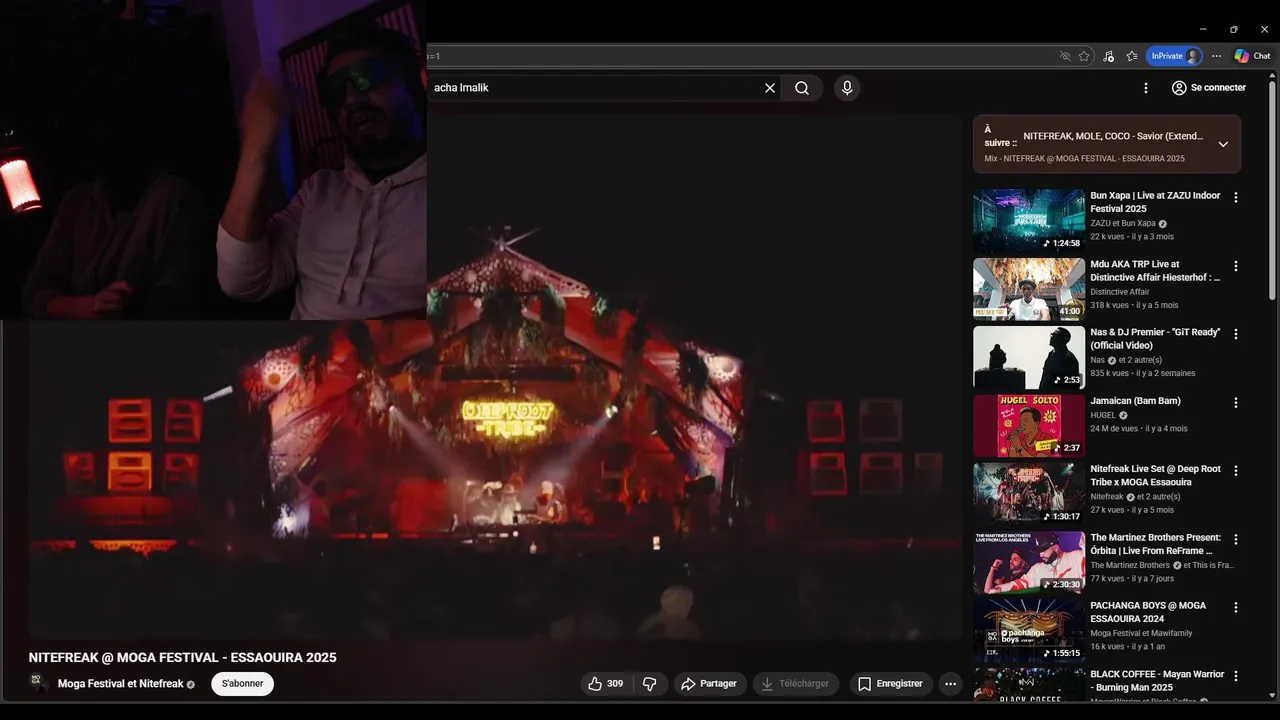
Task: Open Nas & DJ Premier video thumbnail
Action: [1029, 357]
